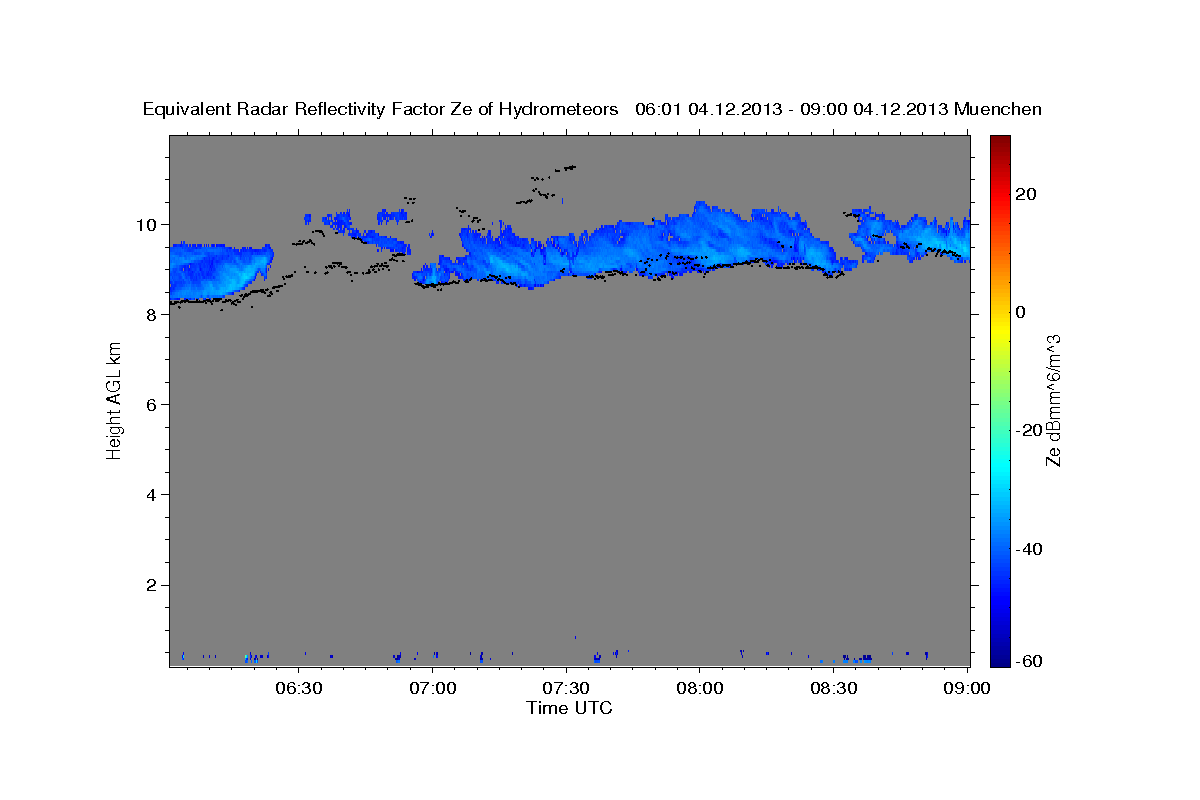Click the 'Ze dBmm^6/m^3' colorbar unit label
Image resolution: width=1200 pixels, height=800 pixels.
point(1054,401)
